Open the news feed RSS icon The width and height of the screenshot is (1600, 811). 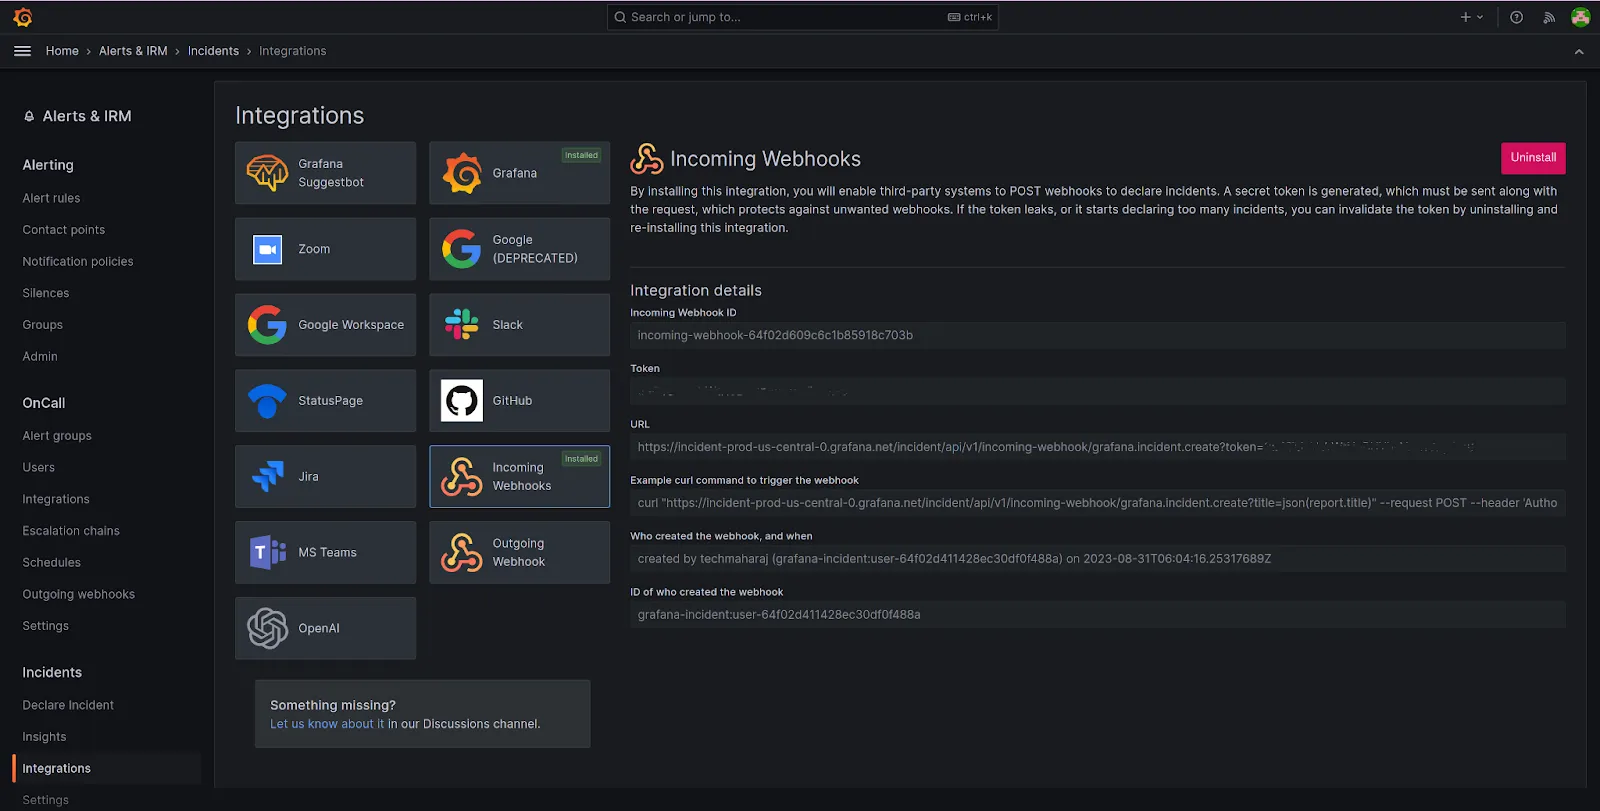click(x=1549, y=17)
